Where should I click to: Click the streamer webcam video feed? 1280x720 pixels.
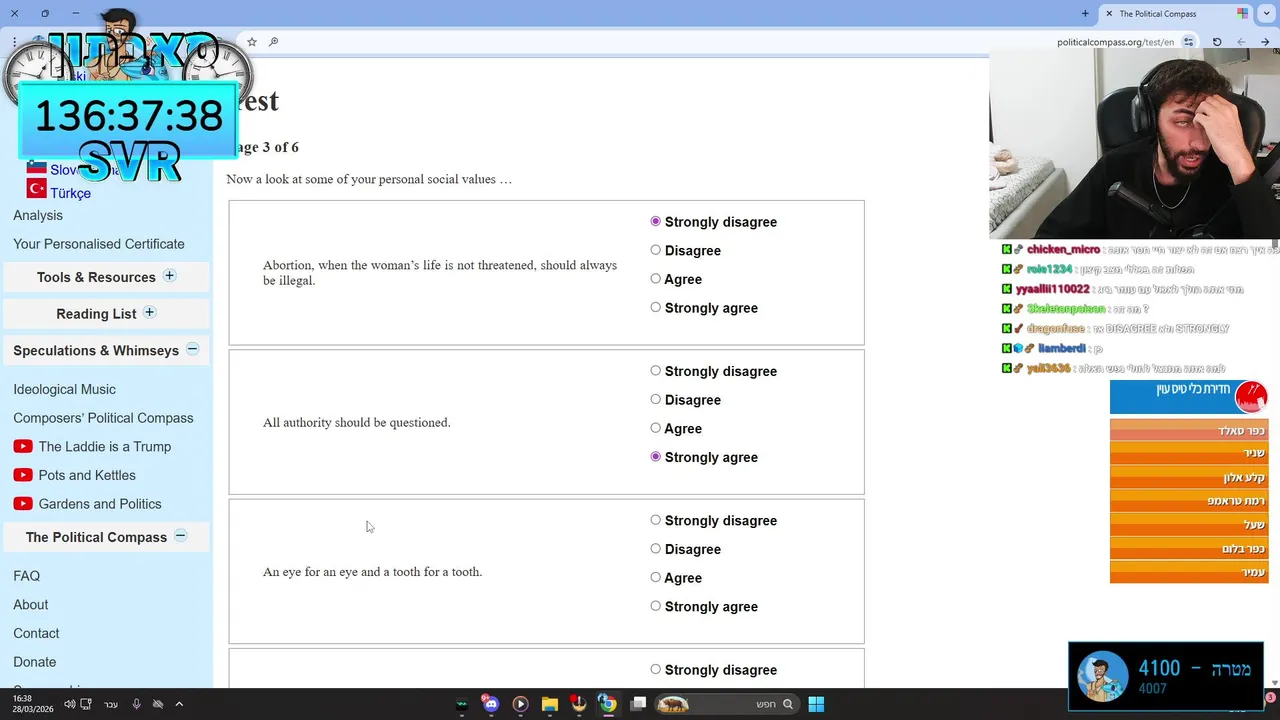click(x=1134, y=143)
